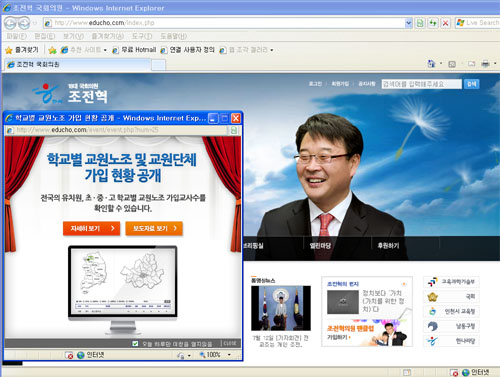The image size is (500, 377).
Task: Click the Add to Favorites star icon
Action: click(x=52, y=50)
